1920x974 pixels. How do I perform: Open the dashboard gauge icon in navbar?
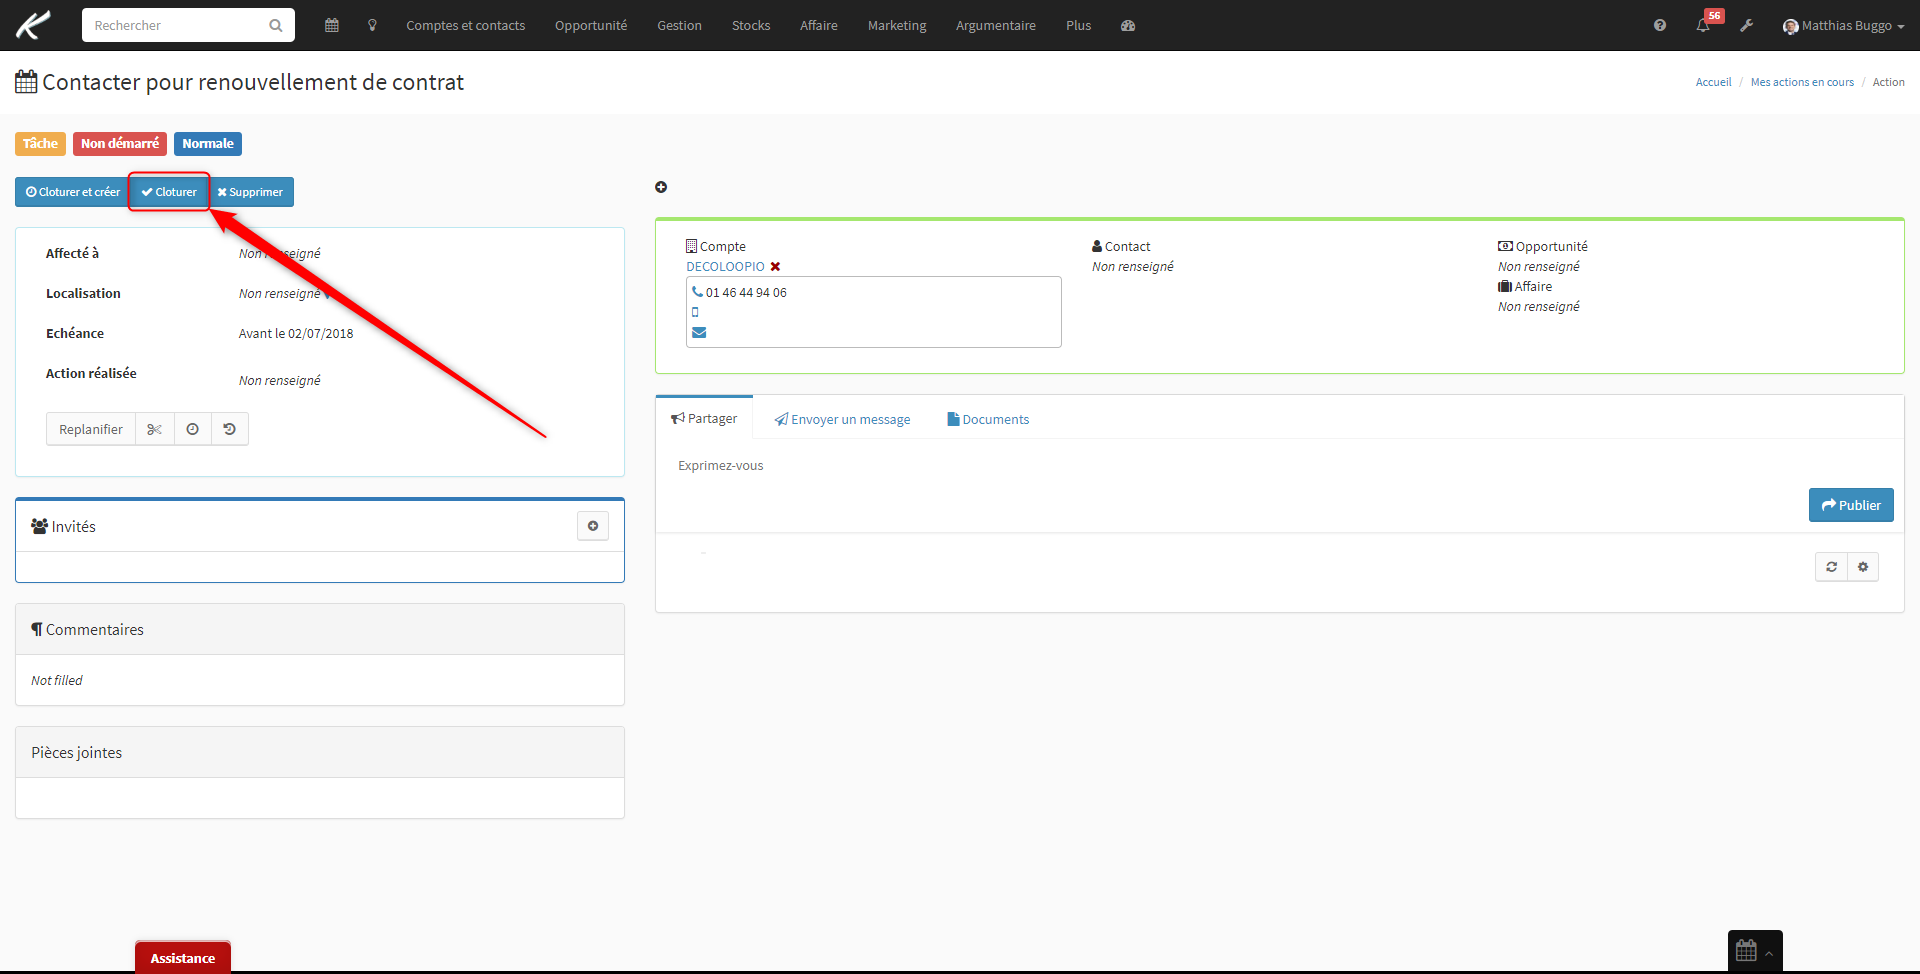[1128, 25]
